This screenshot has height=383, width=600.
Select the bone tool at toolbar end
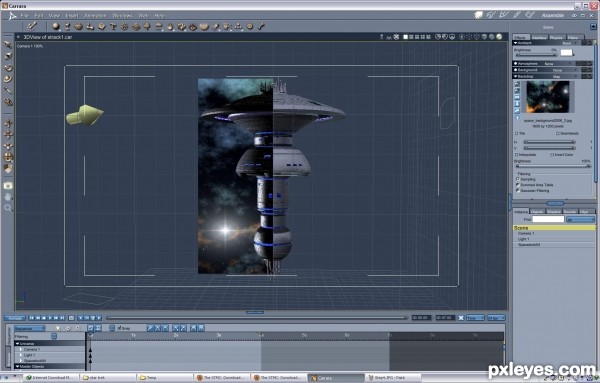coord(261,26)
